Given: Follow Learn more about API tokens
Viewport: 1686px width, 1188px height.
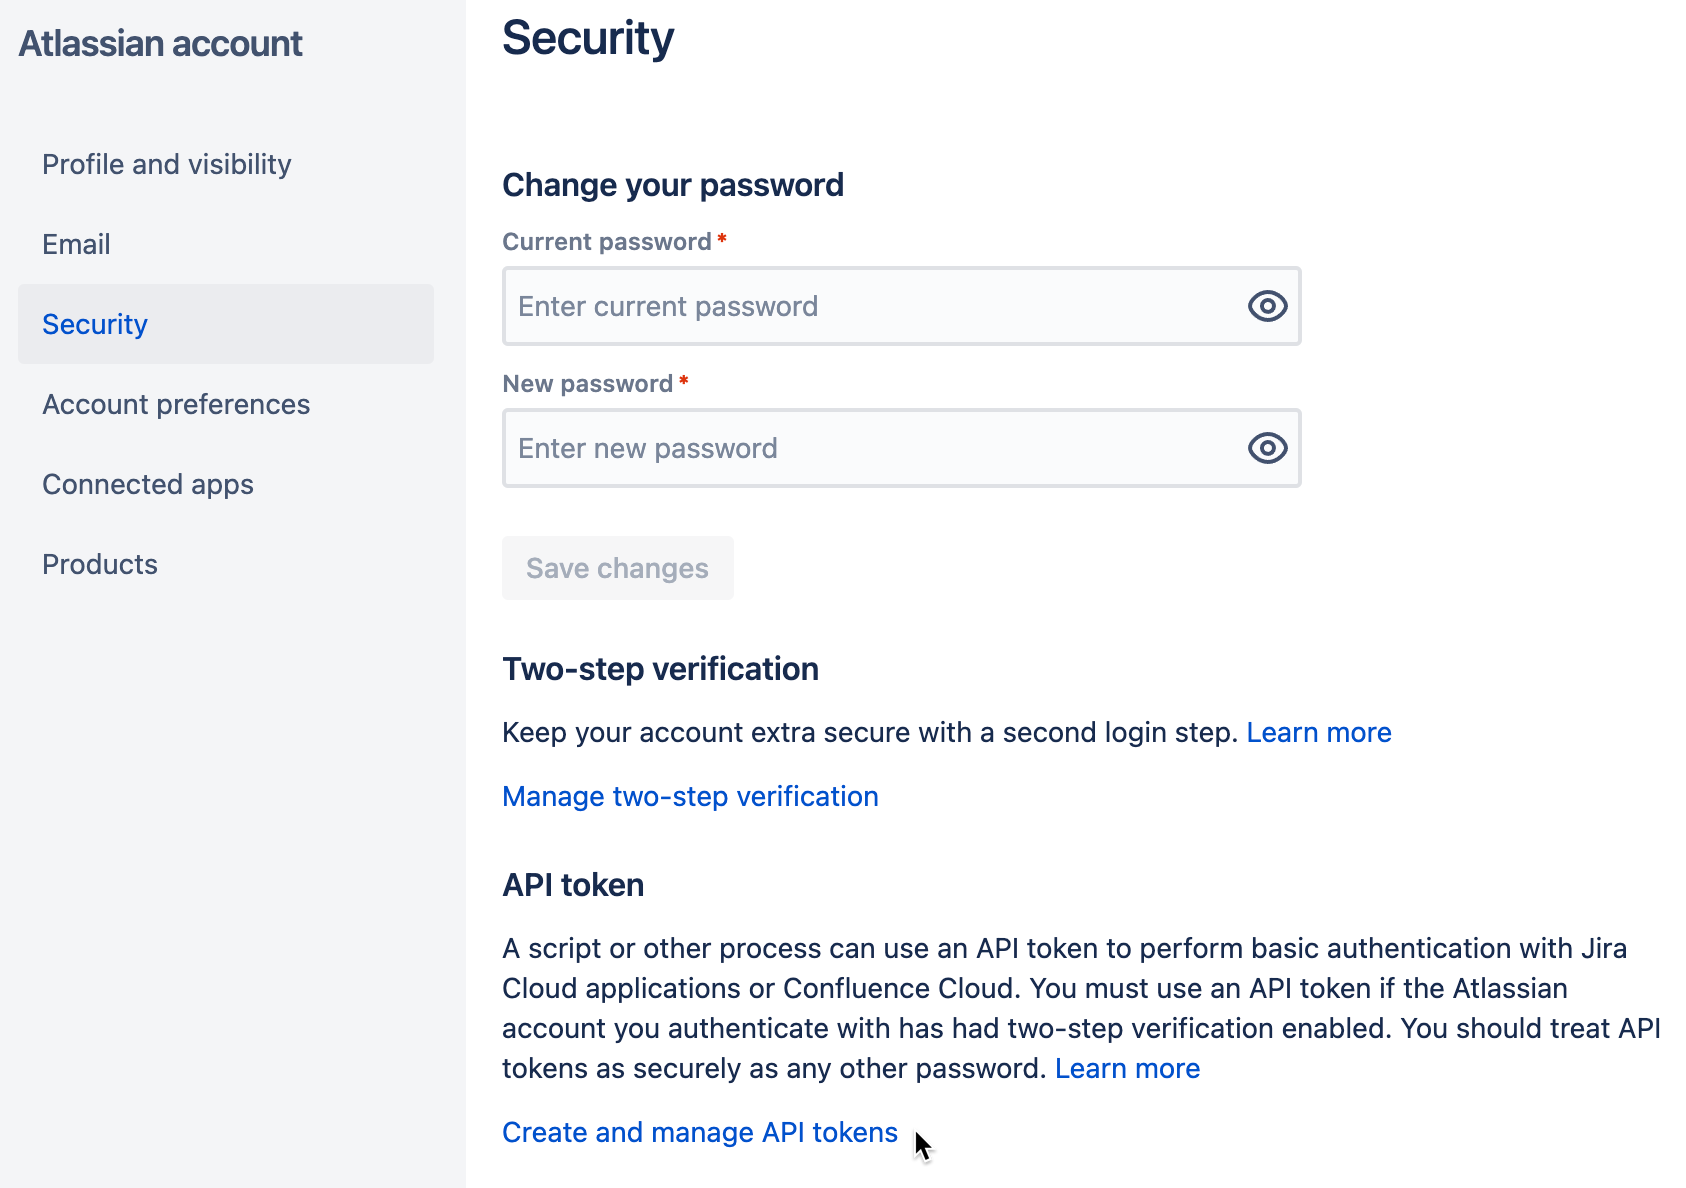Looking at the screenshot, I should tap(1127, 1068).
